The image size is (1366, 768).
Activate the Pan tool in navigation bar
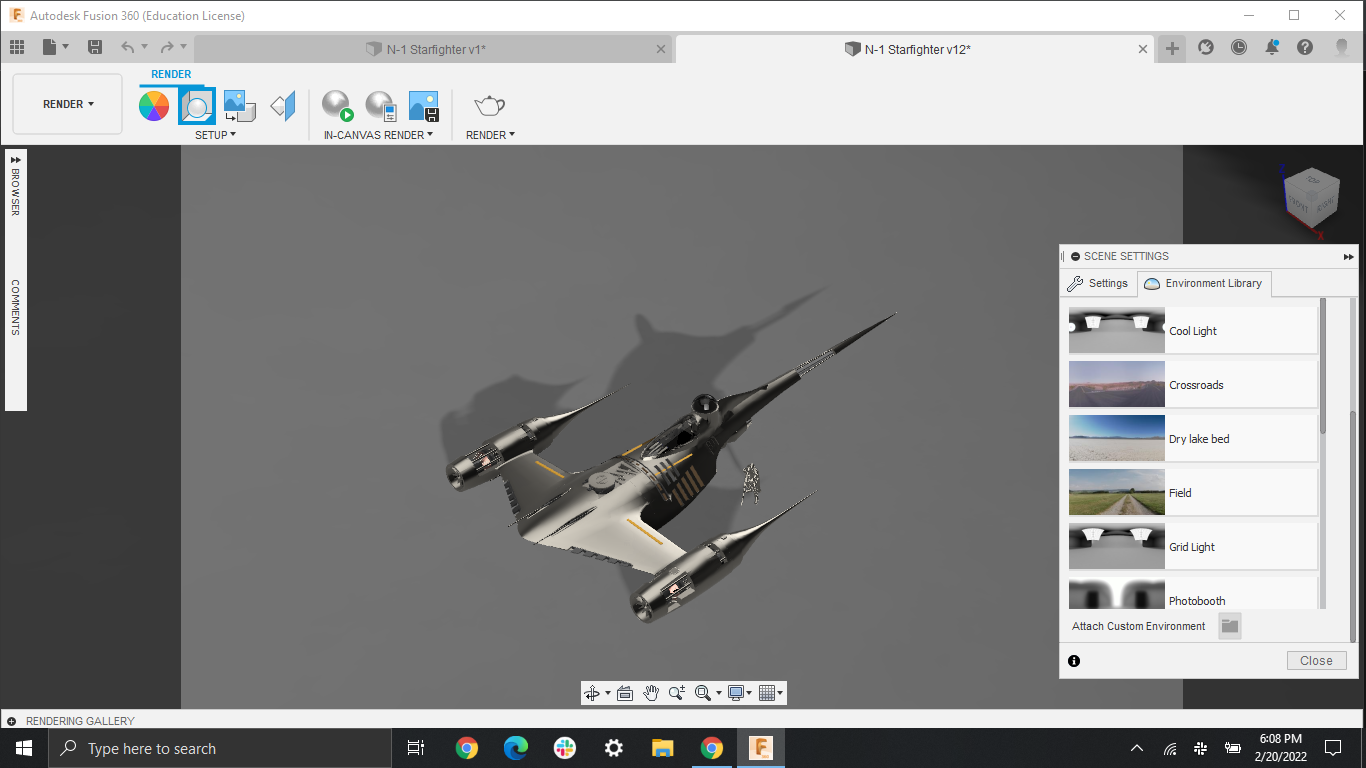pos(651,692)
